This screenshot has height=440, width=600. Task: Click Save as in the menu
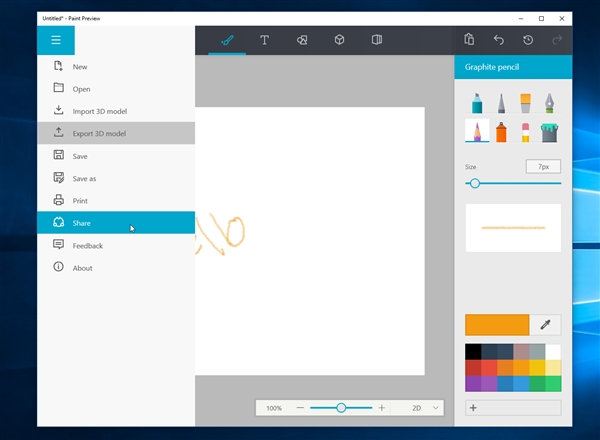coord(84,178)
